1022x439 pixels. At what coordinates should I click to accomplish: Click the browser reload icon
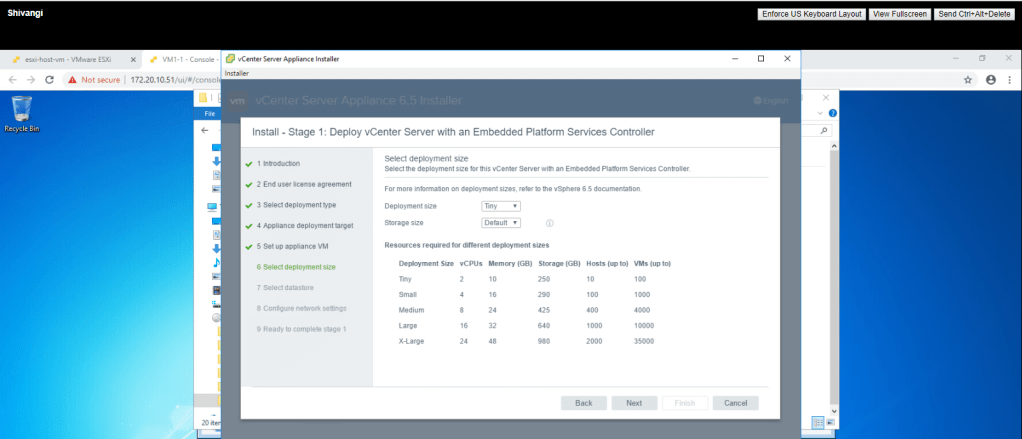point(51,79)
